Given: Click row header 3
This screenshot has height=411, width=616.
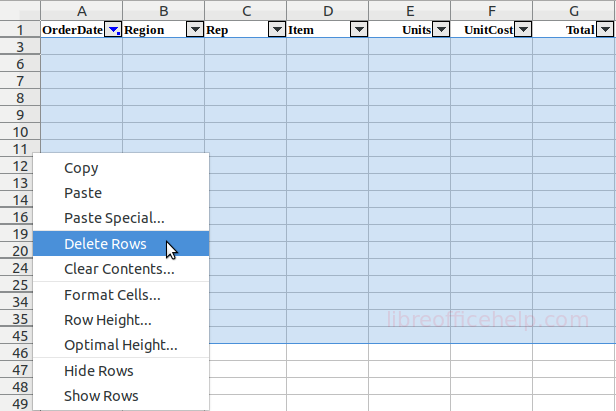Looking at the screenshot, I should pos(20,47).
